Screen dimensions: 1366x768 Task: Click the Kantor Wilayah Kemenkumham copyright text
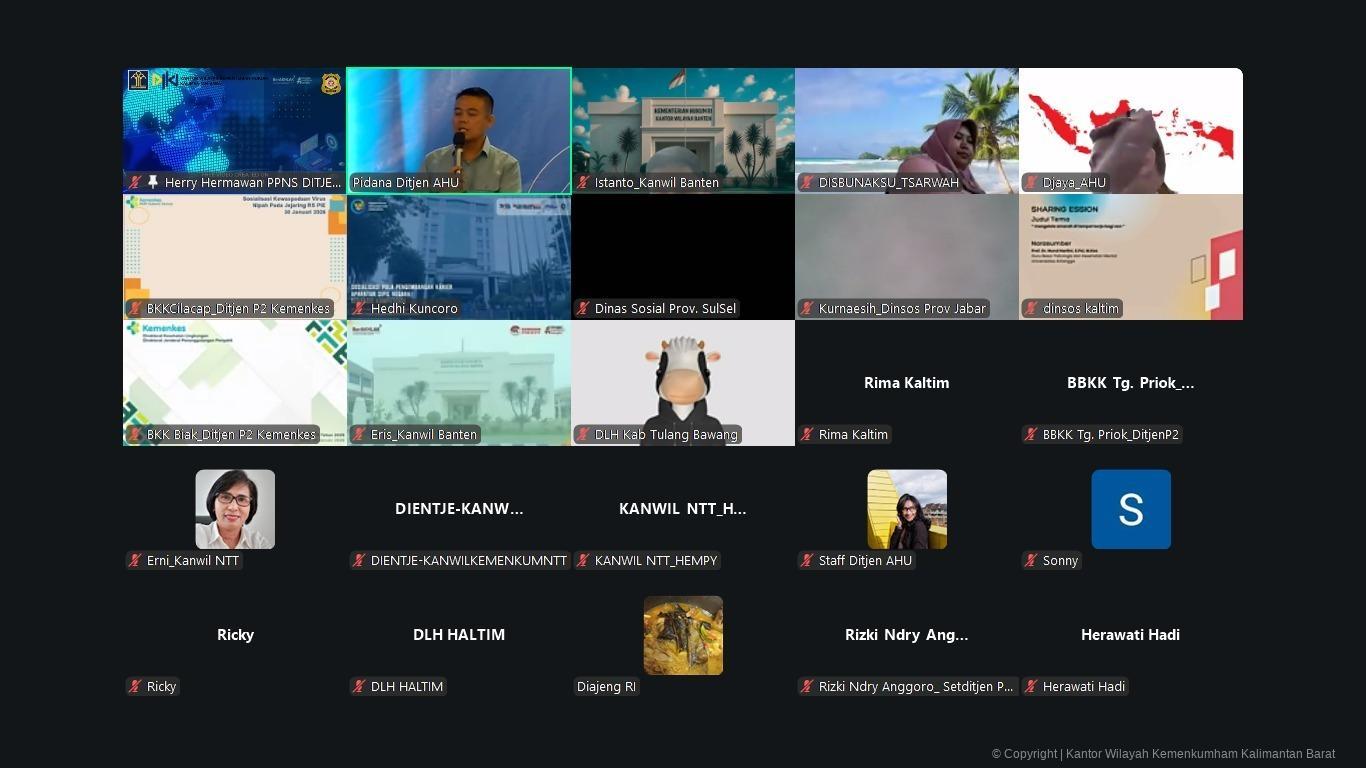(x=1163, y=754)
